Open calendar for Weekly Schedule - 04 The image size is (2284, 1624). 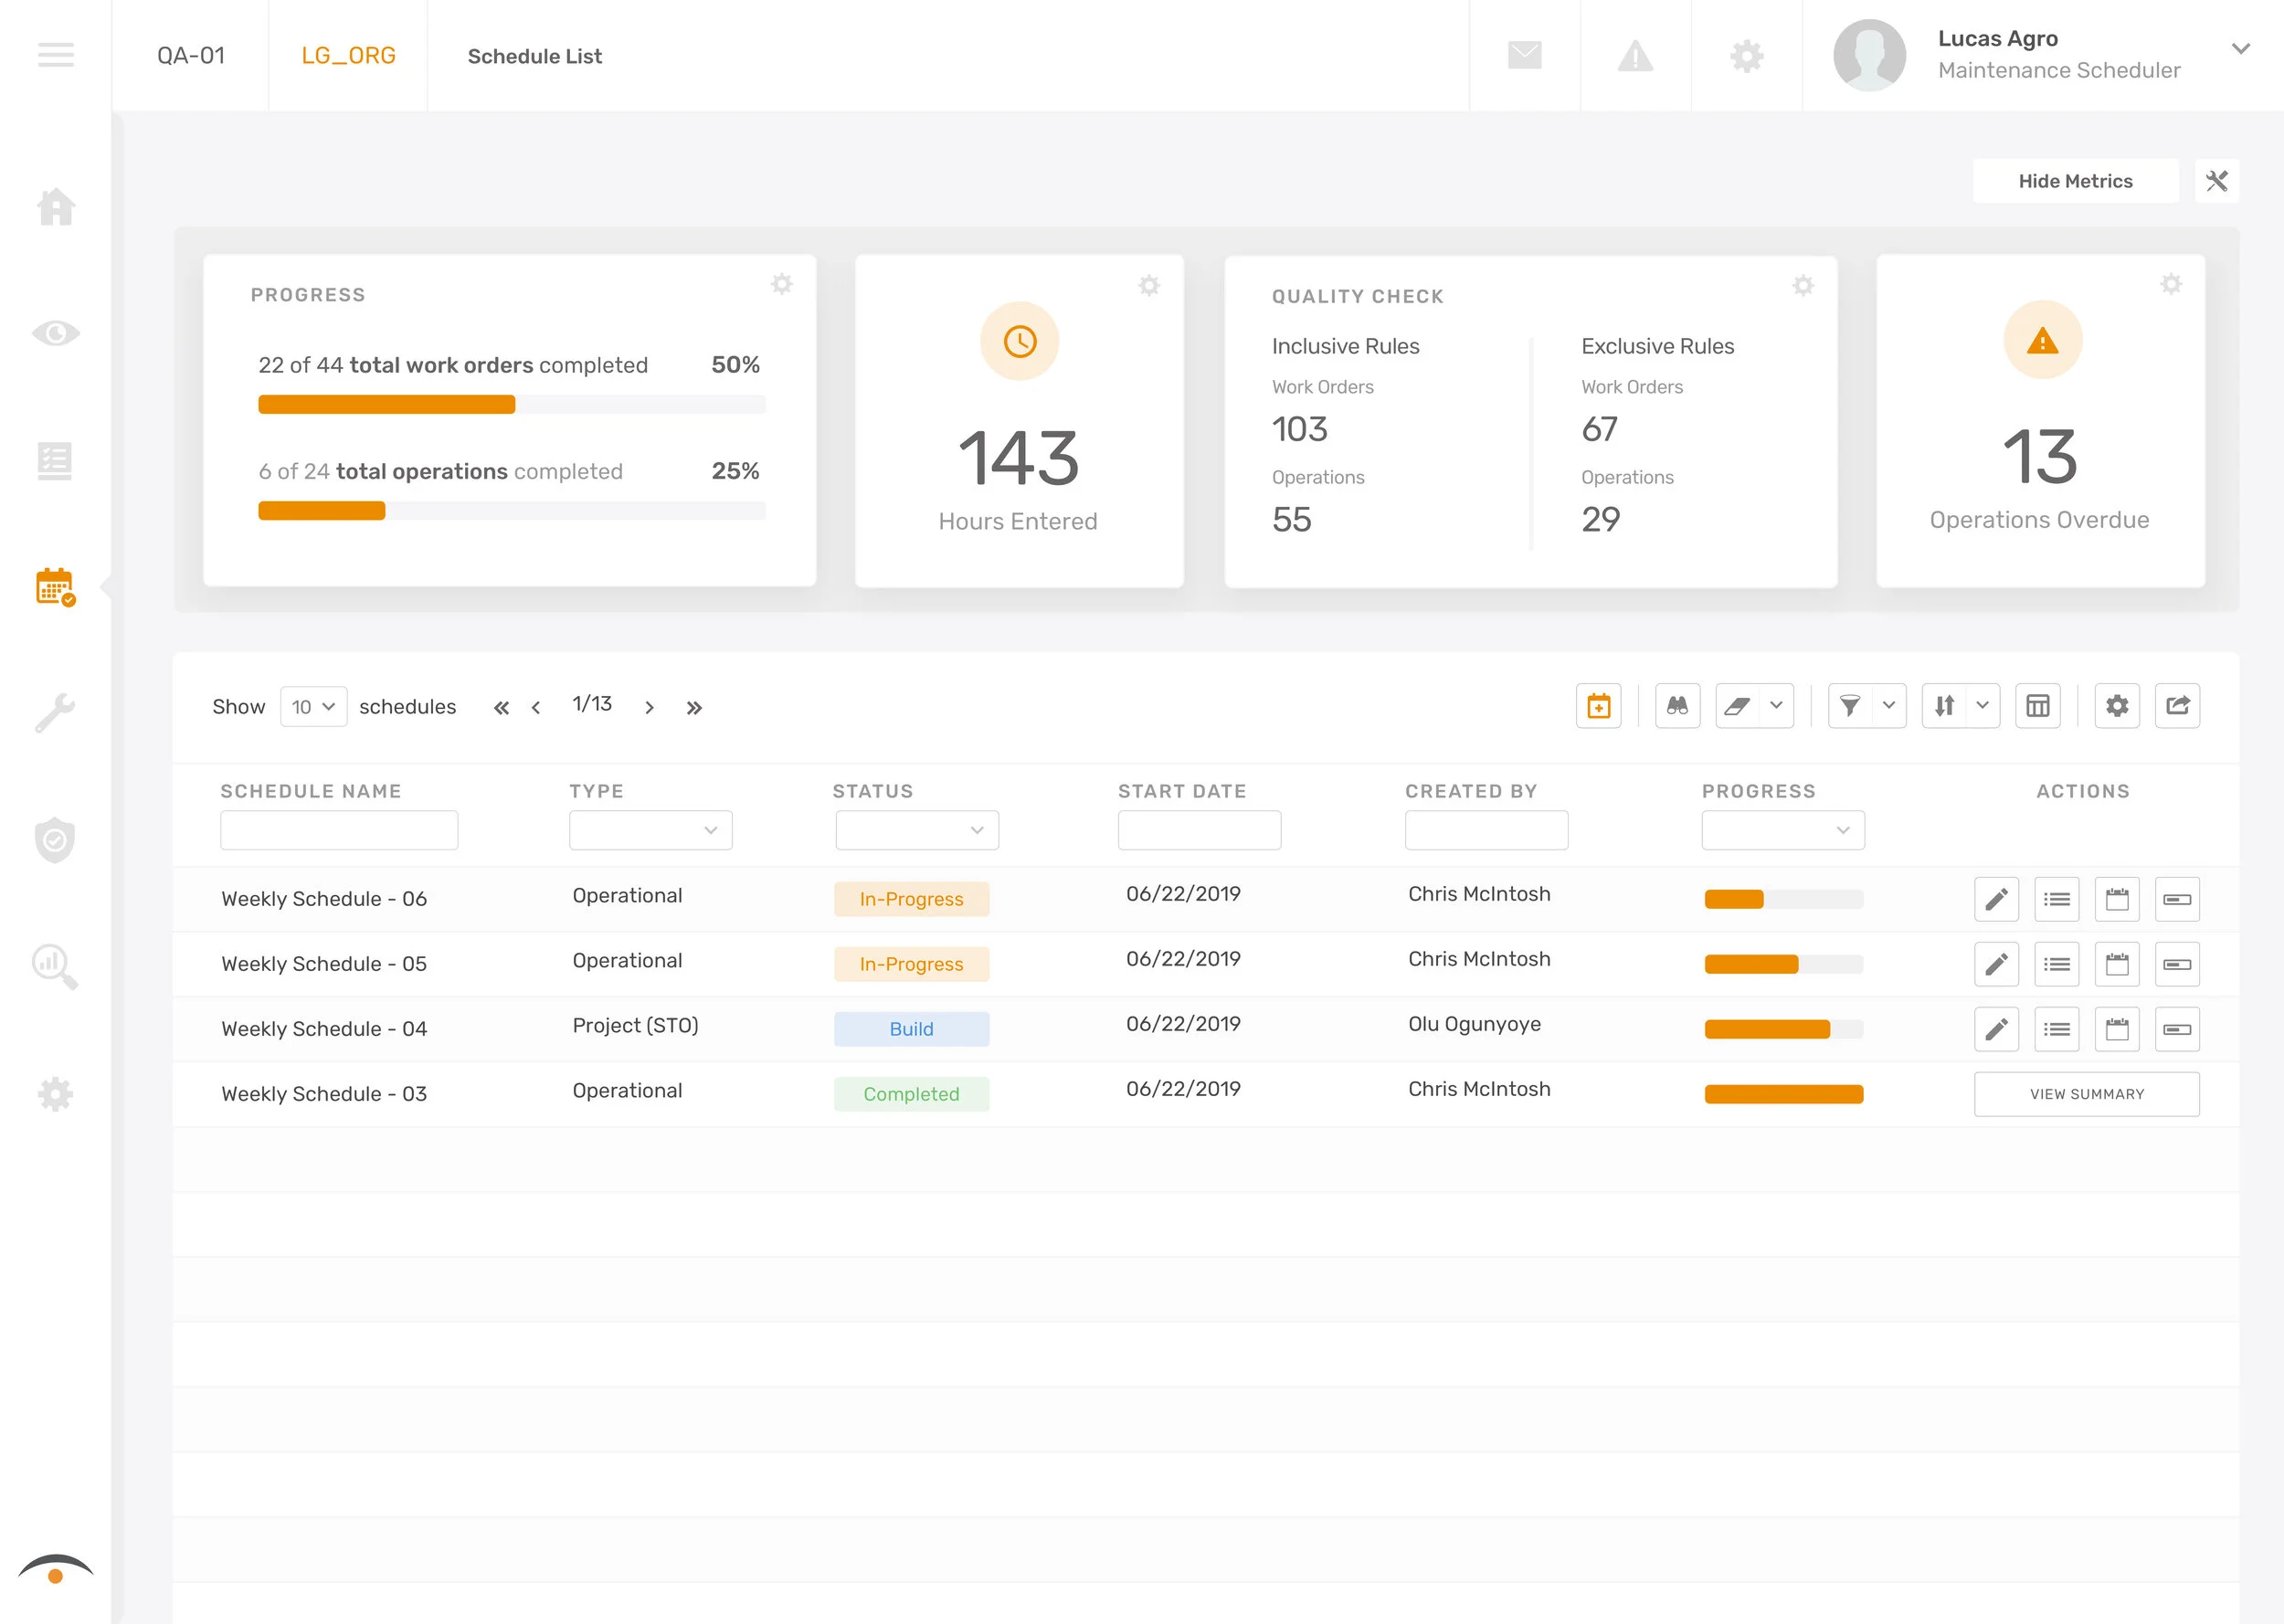point(2116,1029)
